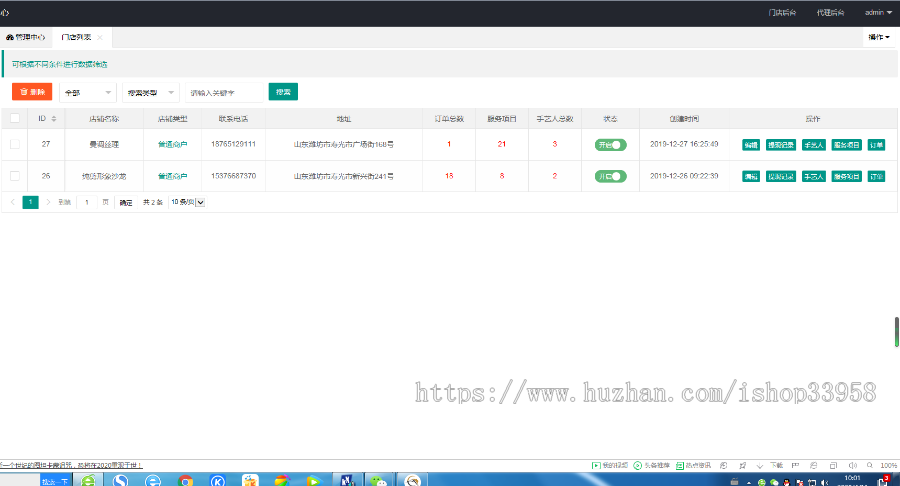Open the 全部 filter dropdown
Screen dimensions: 900x486
click(x=88, y=92)
